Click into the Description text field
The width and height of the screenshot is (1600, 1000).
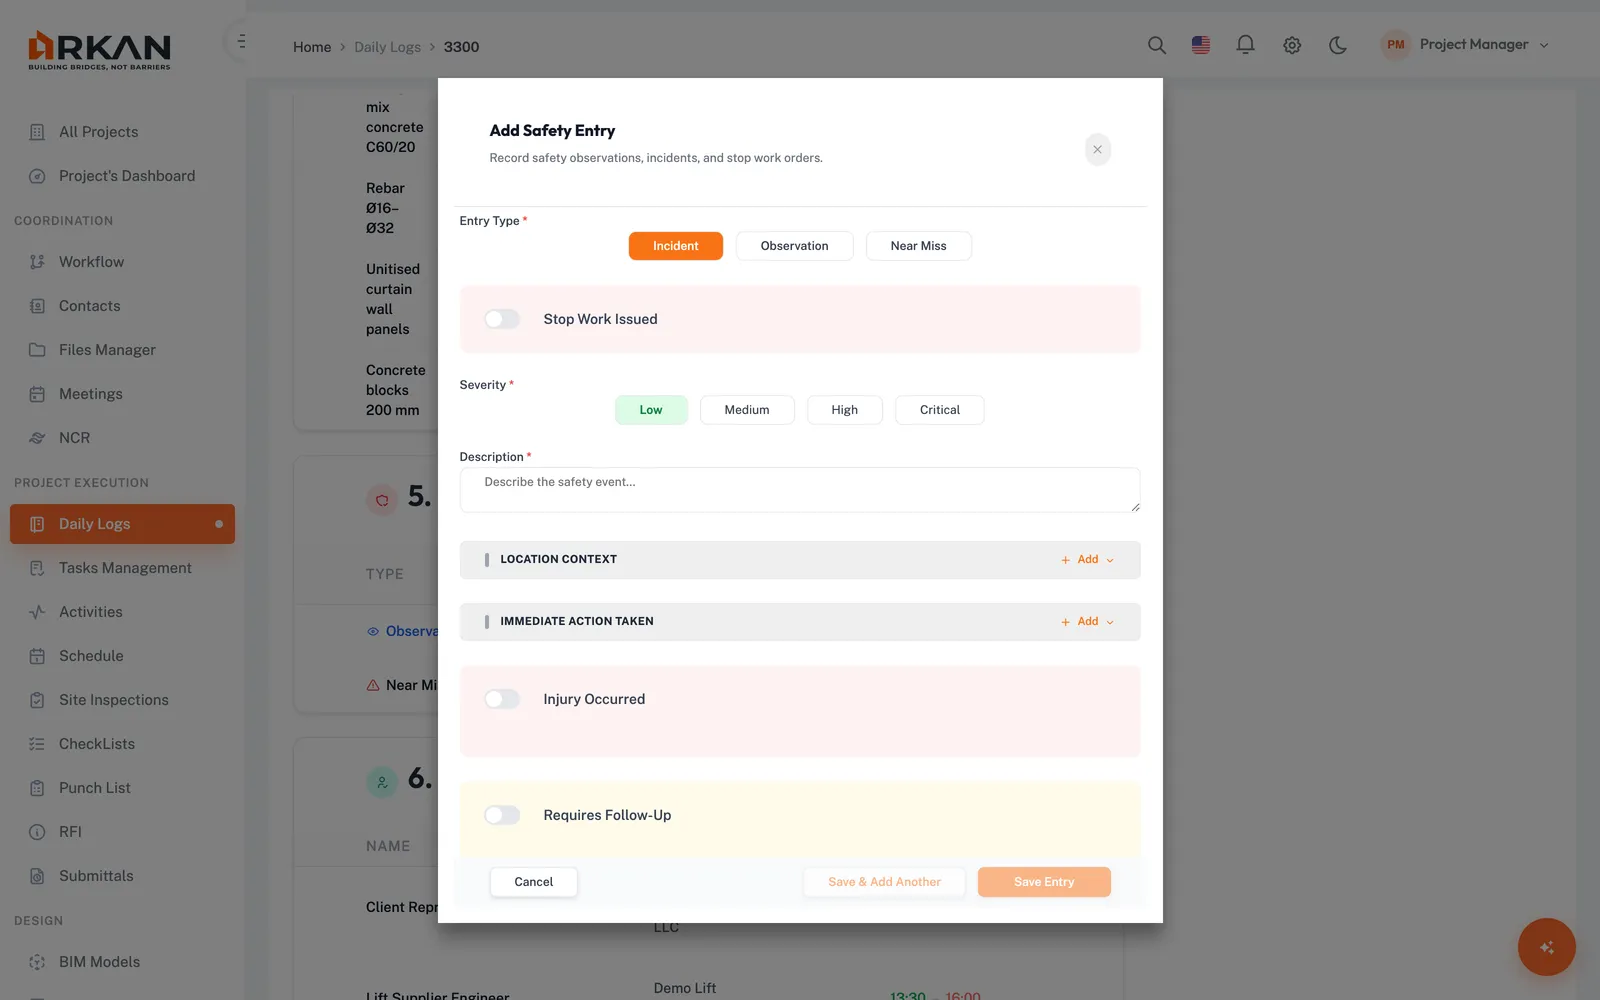800,490
